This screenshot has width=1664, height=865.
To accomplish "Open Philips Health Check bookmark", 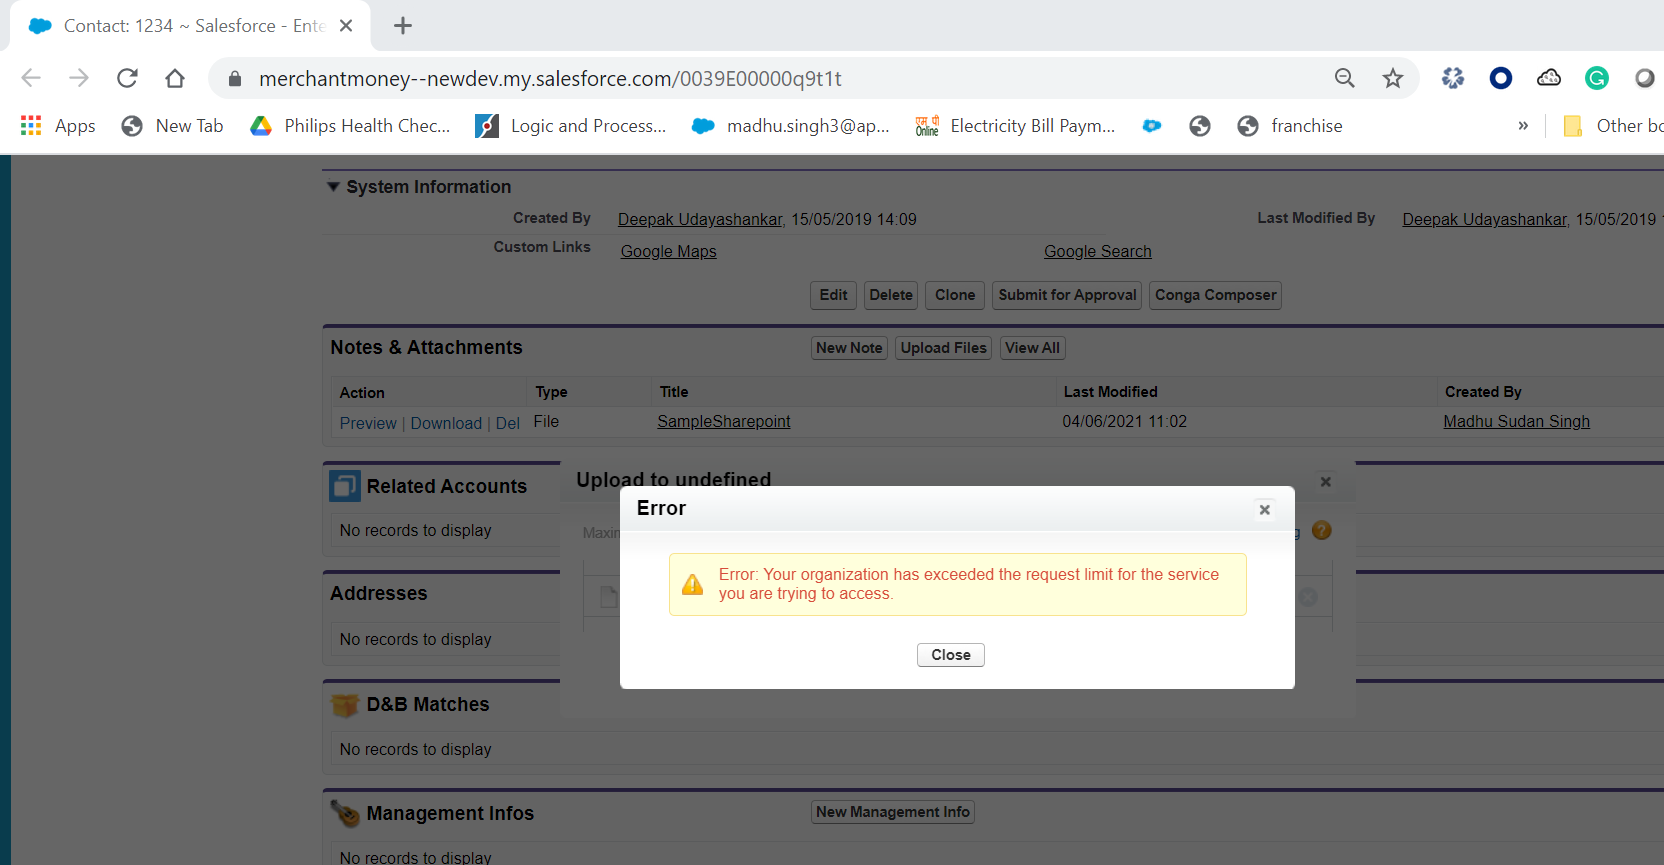I will tap(350, 126).
